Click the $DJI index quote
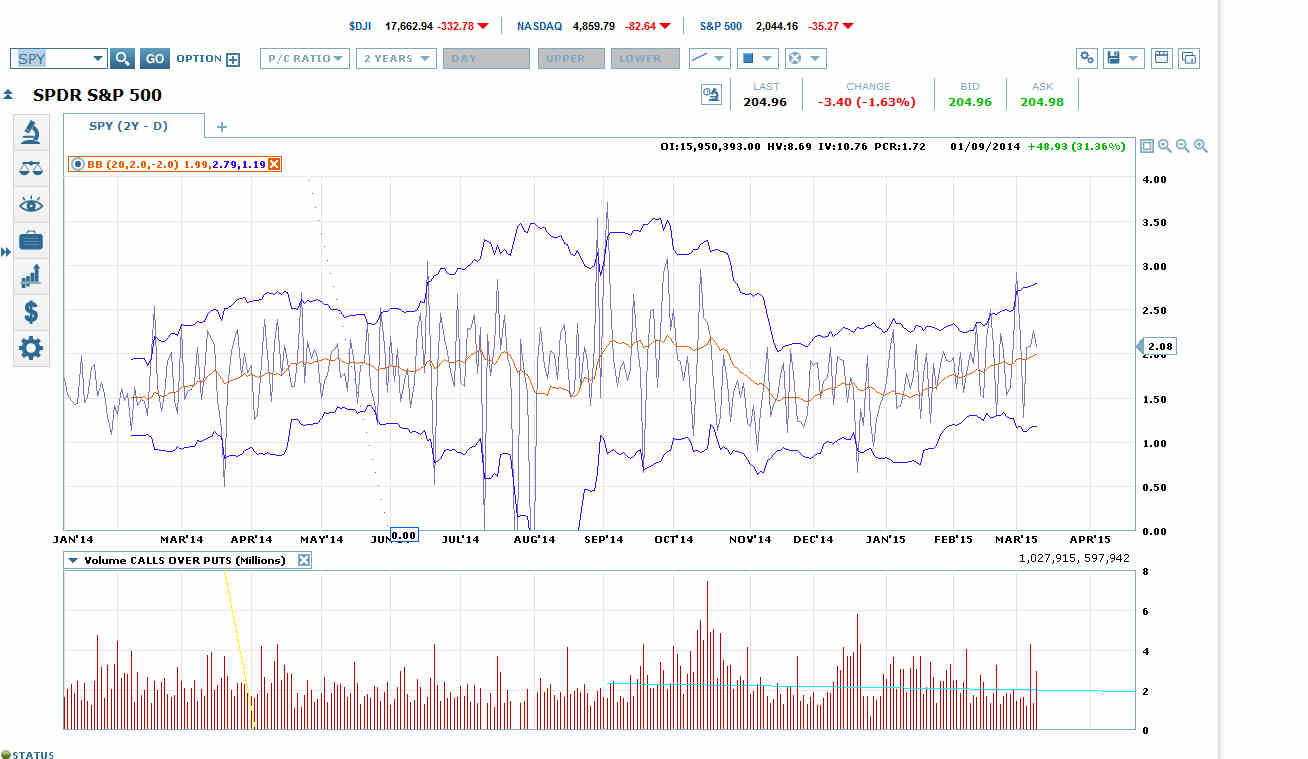The height and width of the screenshot is (759, 1308). click(x=420, y=26)
